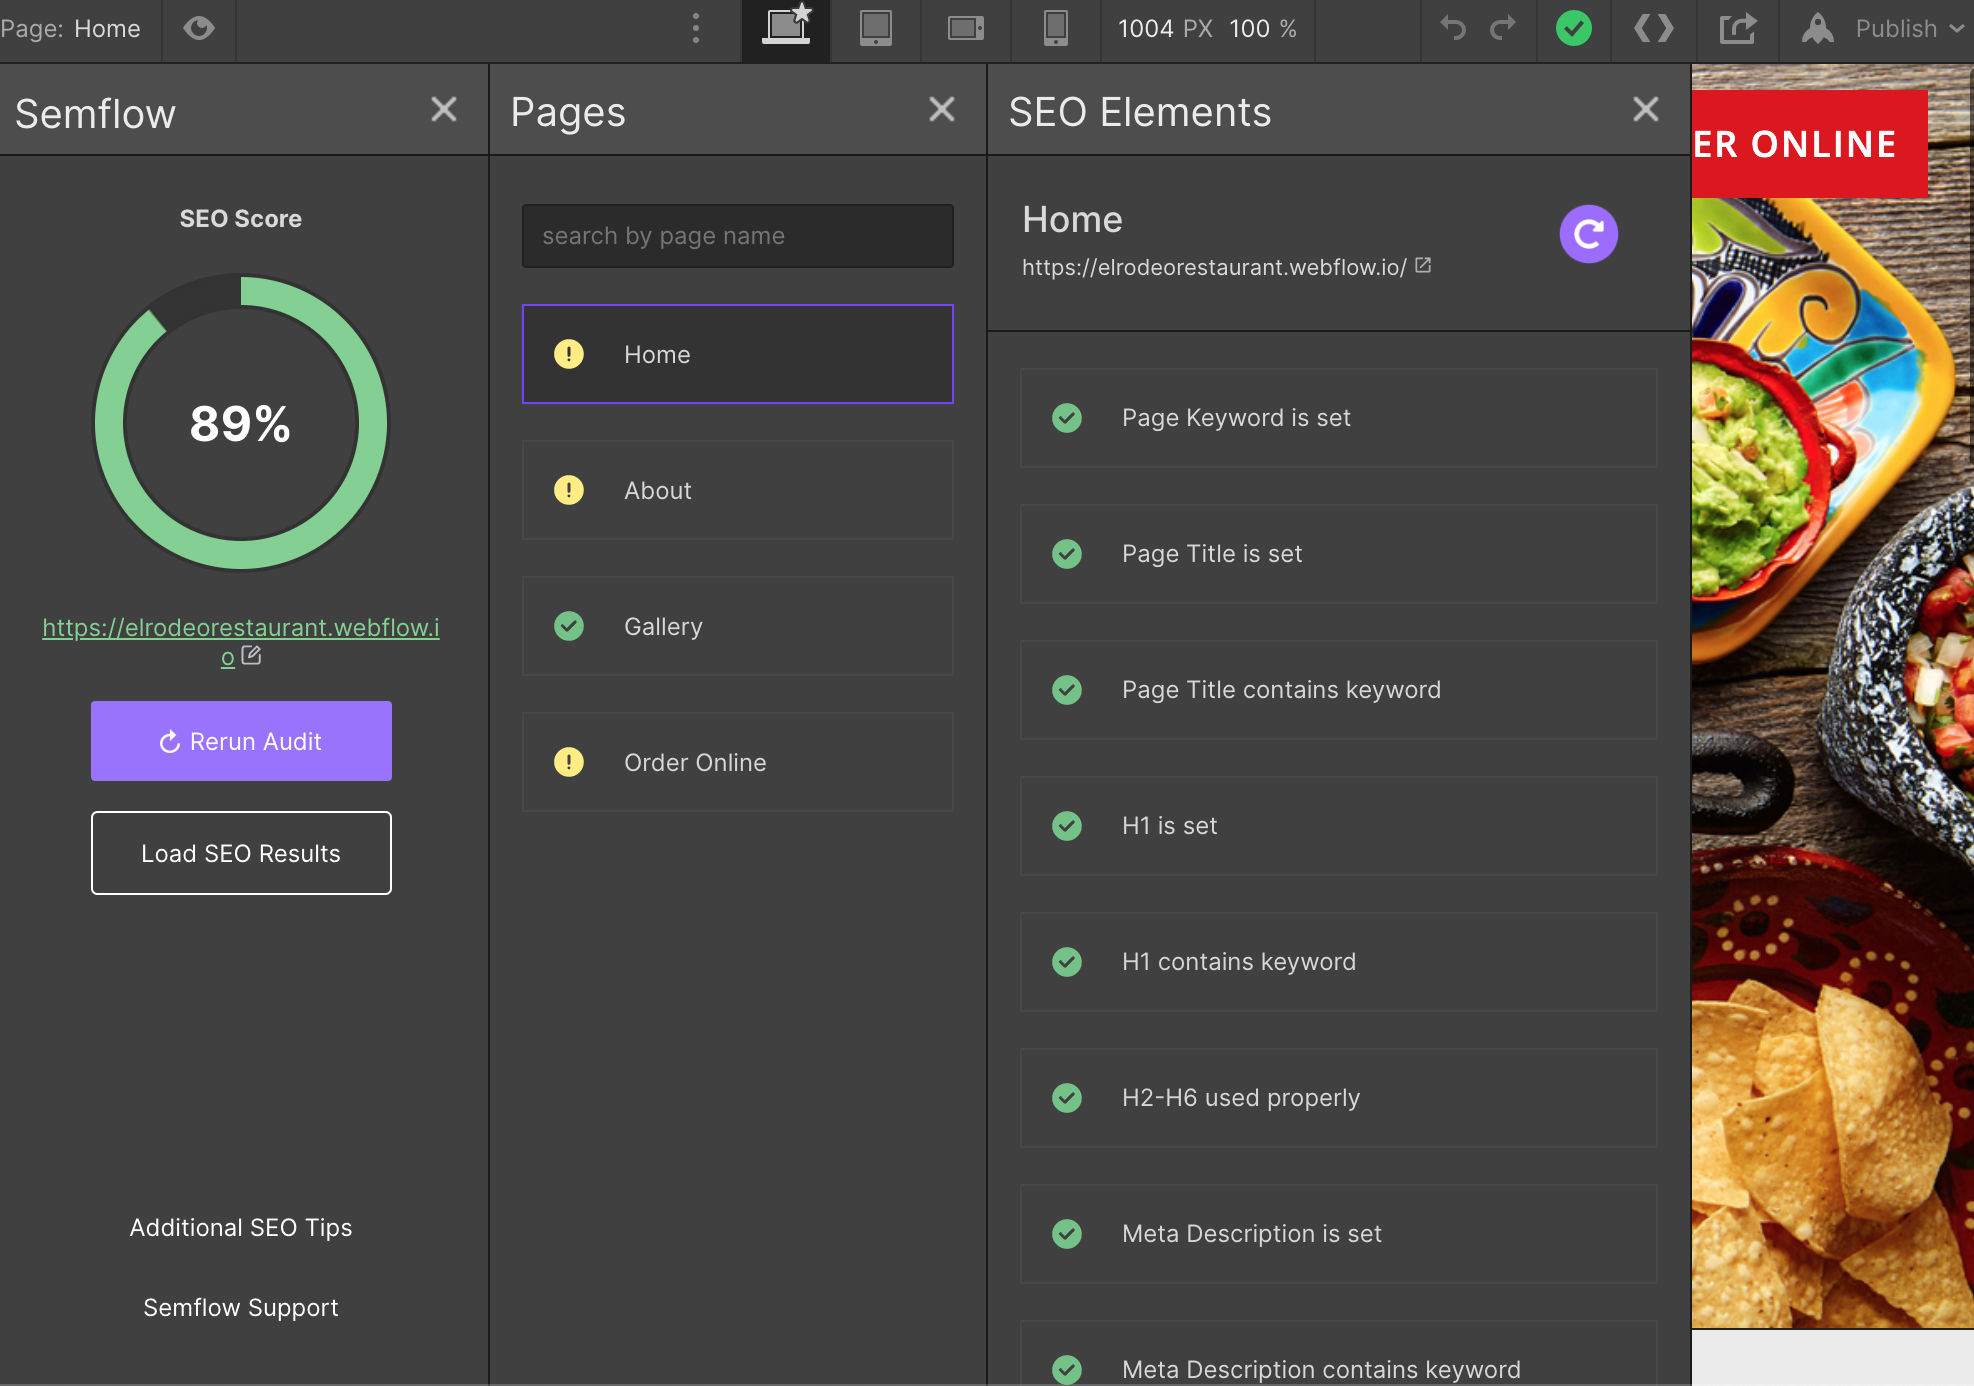The image size is (1974, 1386).
Task: Refresh Home page SEO with purple button
Action: 1588,234
